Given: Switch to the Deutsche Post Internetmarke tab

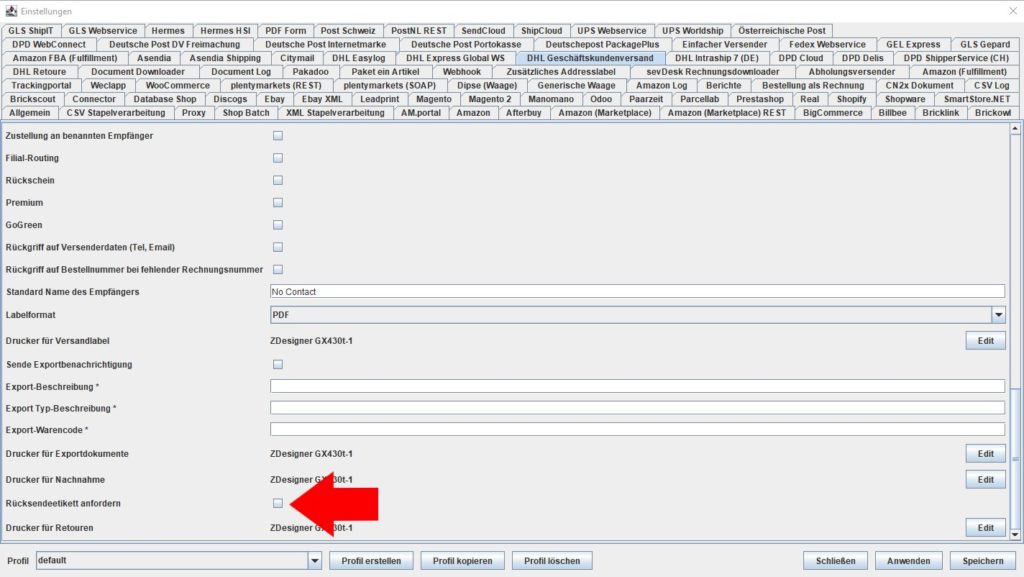Looking at the screenshot, I should 325,44.
